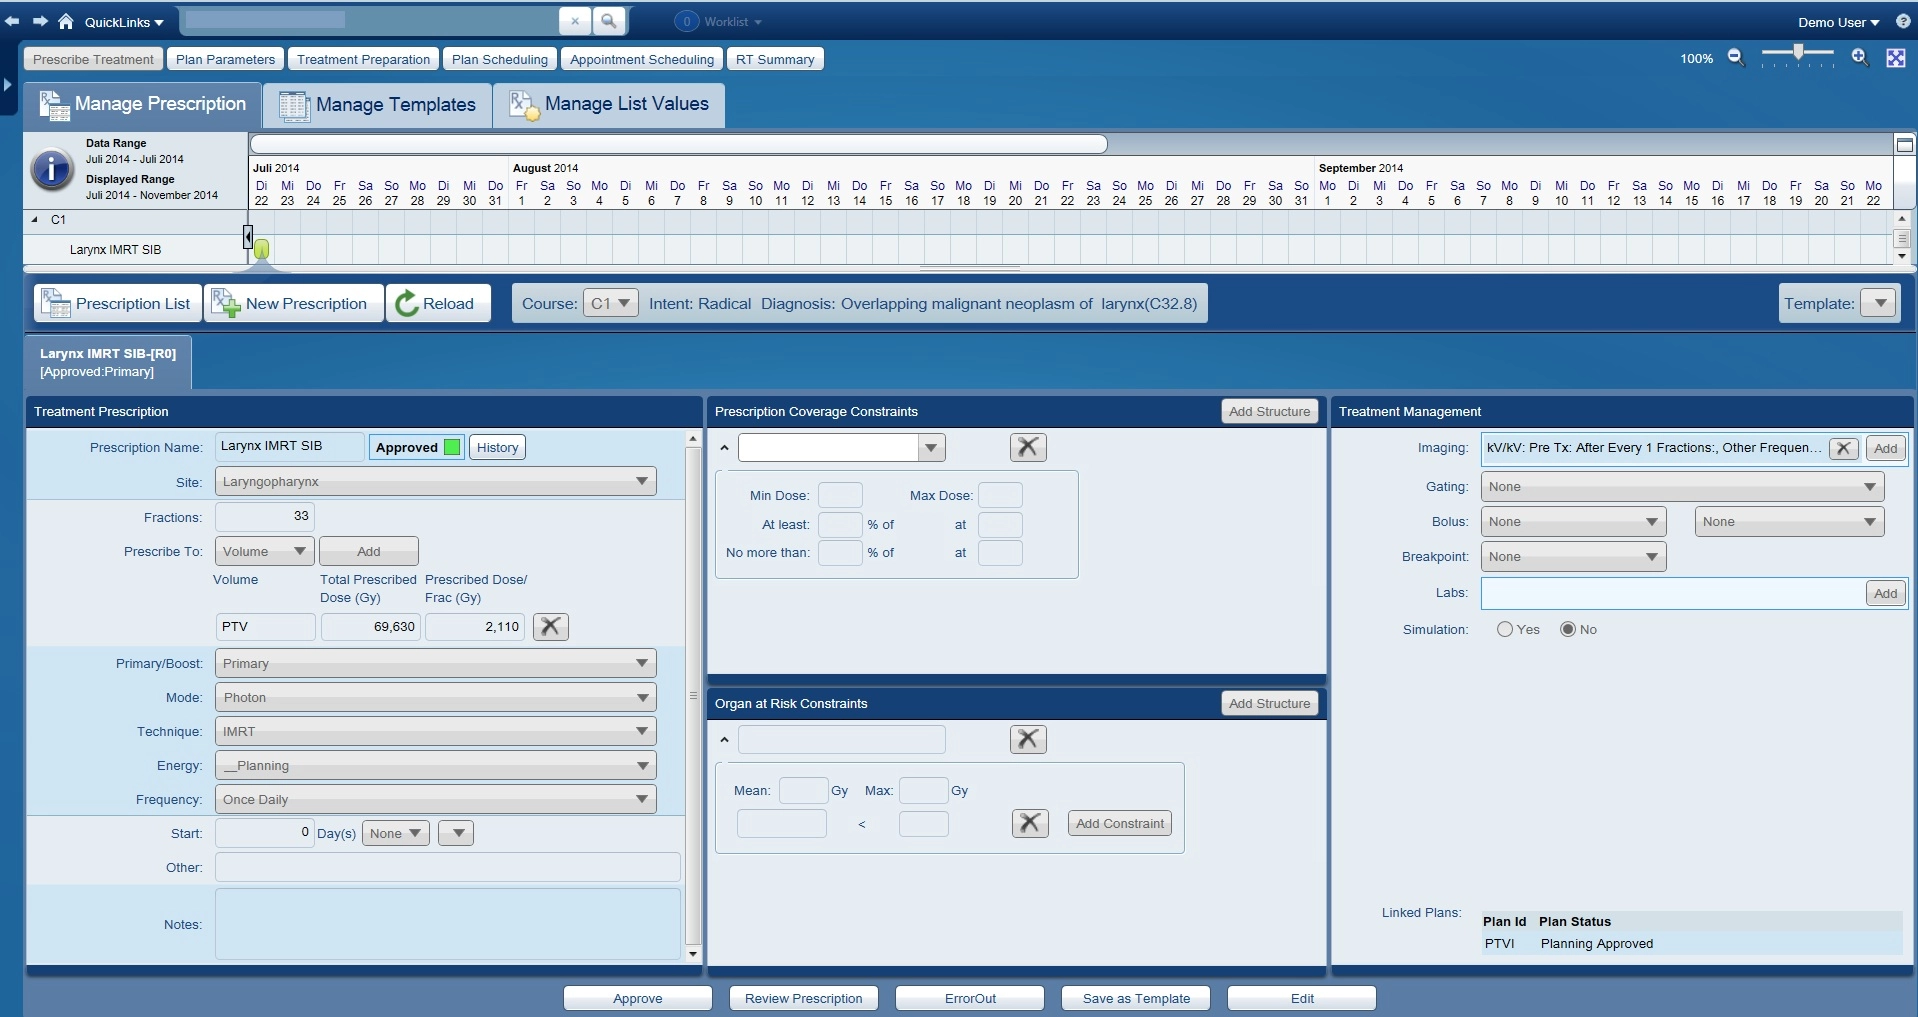Image resolution: width=1918 pixels, height=1017 pixels.
Task: Click the Review Prescription button
Action: [803, 998]
